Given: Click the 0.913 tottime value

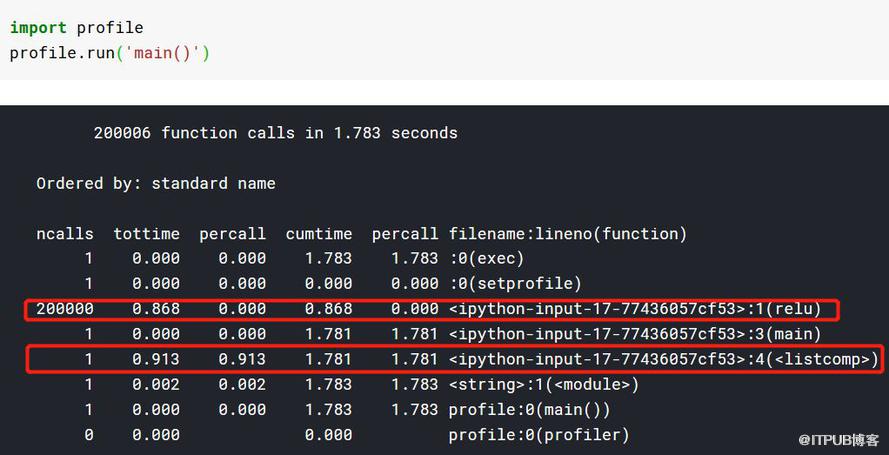Looking at the screenshot, I should coord(156,360).
